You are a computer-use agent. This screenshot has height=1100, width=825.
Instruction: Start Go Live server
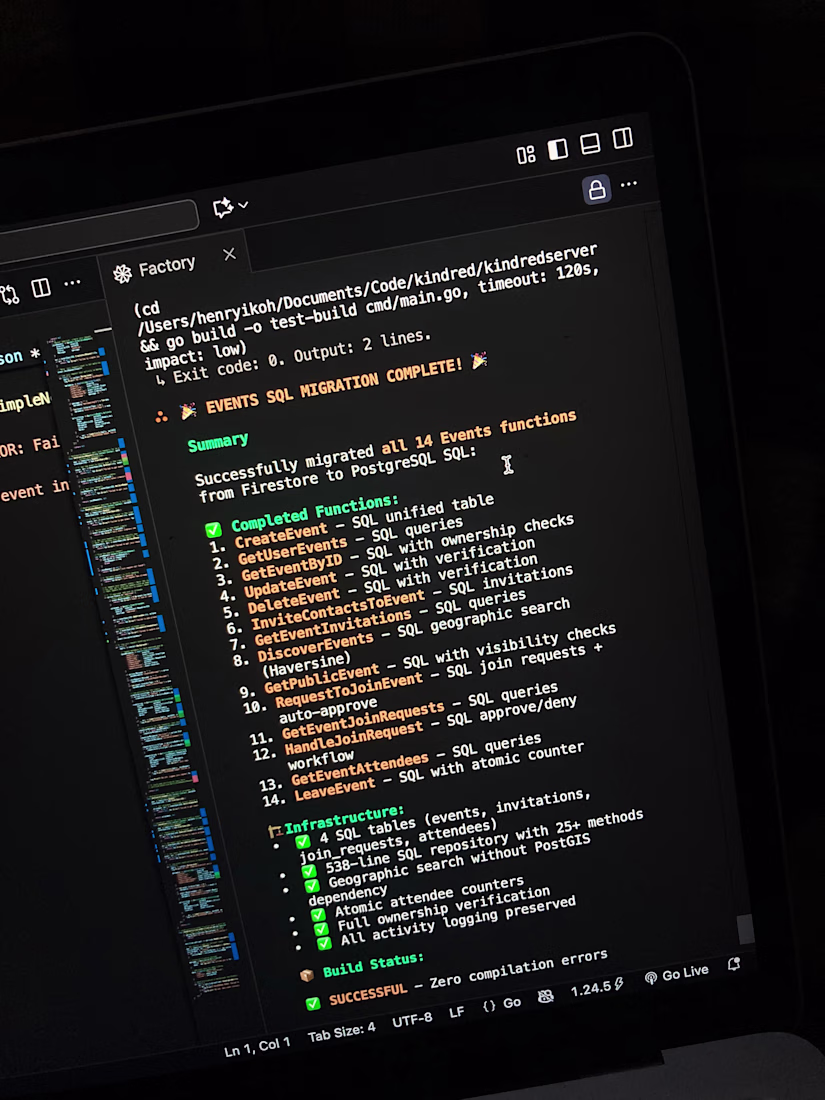[677, 974]
